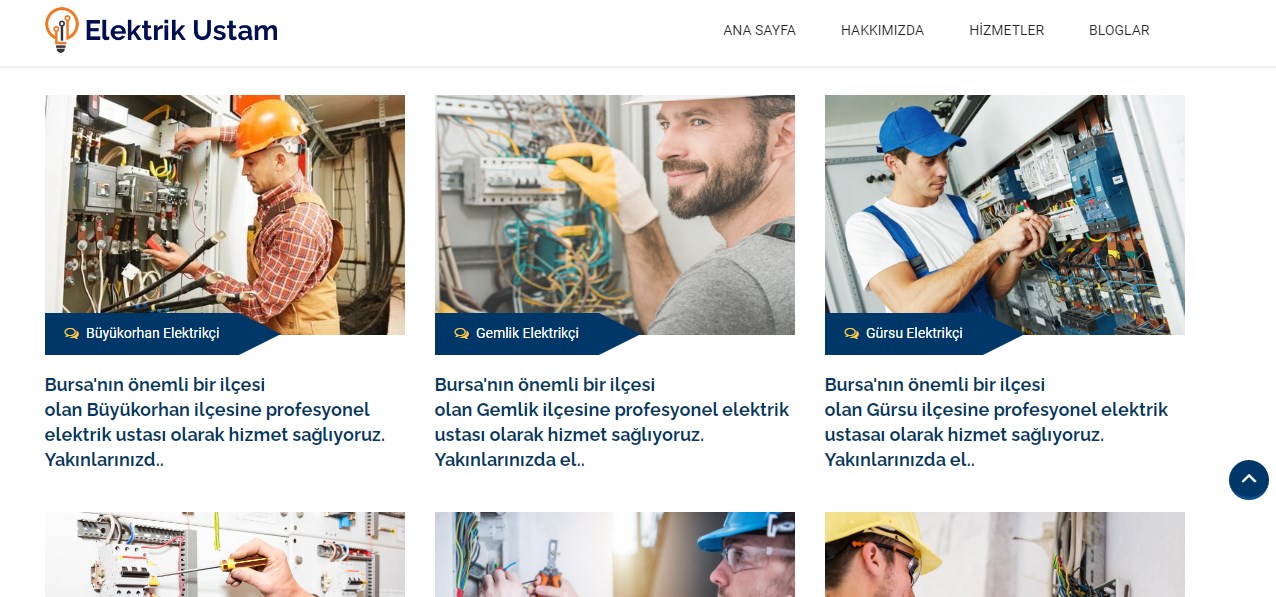Read the Büyükorhan ilçesine description text
1276x597 pixels.
pyautogui.click(x=215, y=422)
